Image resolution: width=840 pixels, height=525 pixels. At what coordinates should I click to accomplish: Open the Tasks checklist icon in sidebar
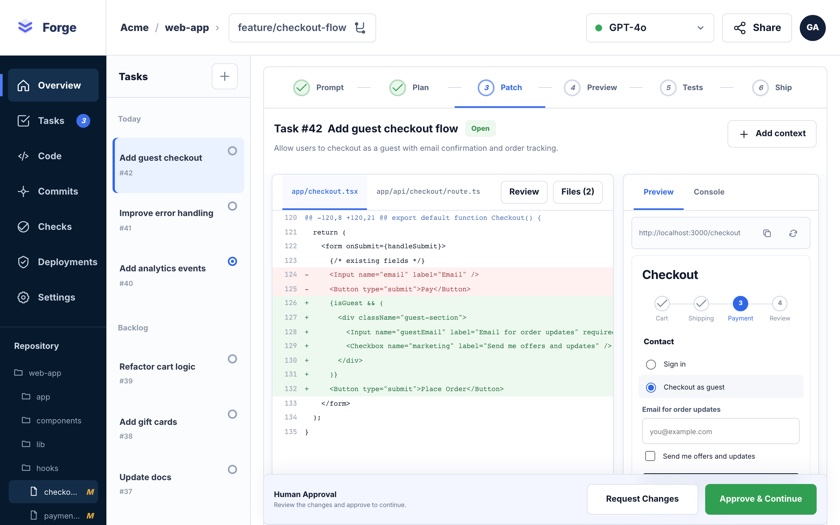(x=23, y=121)
